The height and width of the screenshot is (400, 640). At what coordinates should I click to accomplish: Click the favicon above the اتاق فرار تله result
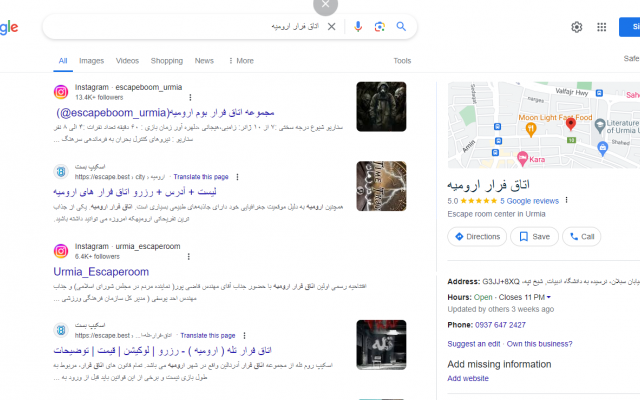[61, 330]
